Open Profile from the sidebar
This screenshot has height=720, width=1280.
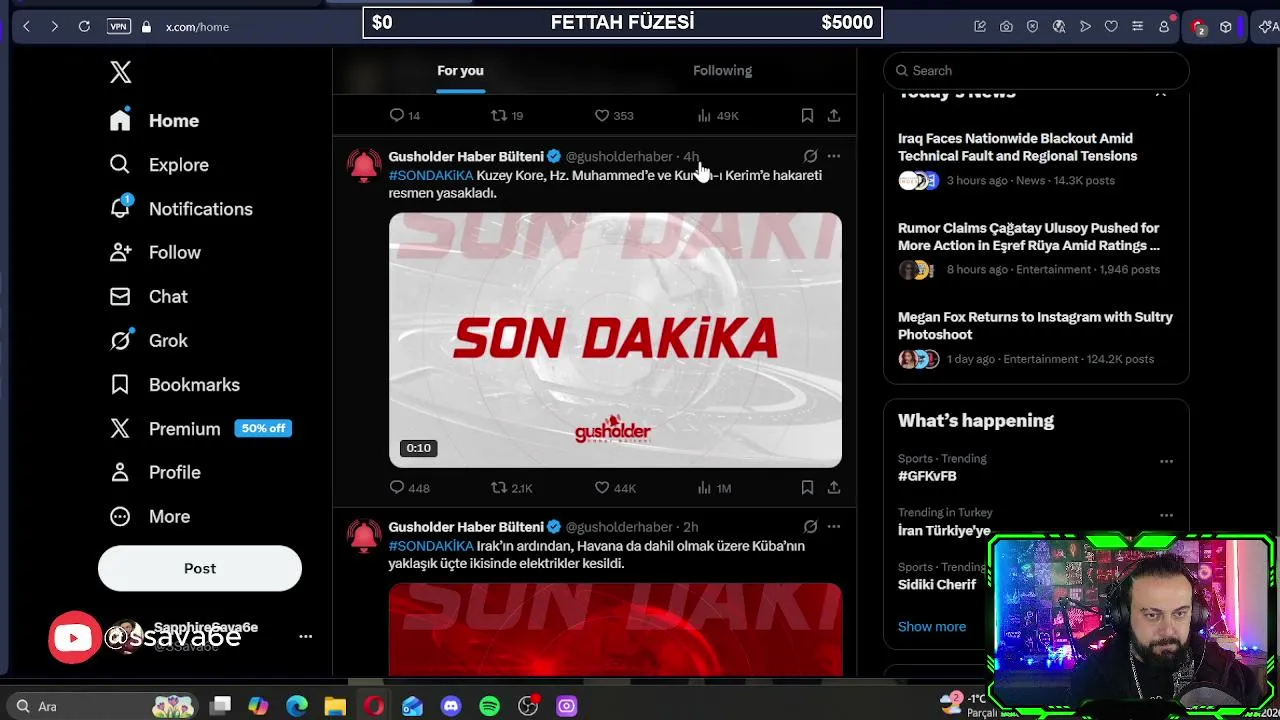(x=155, y=472)
